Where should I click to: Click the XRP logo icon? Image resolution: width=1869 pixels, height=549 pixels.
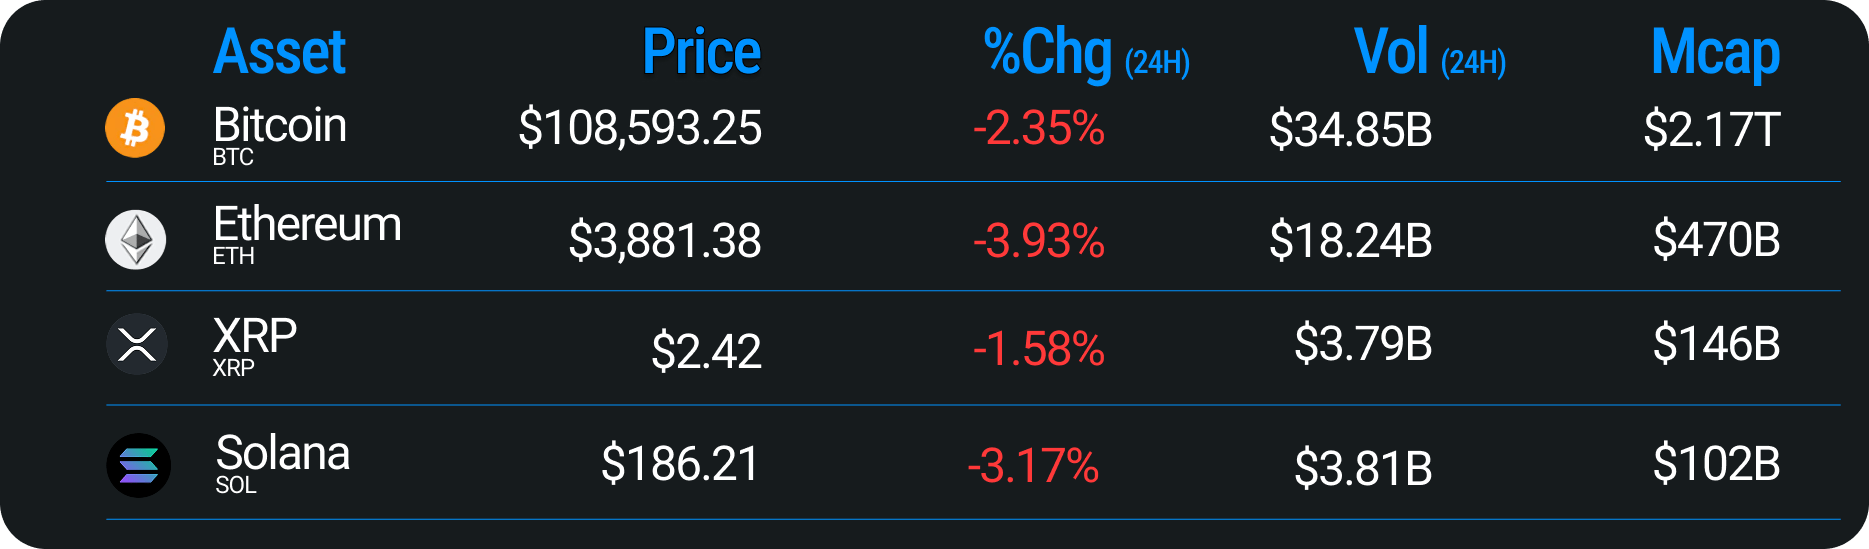(x=136, y=344)
